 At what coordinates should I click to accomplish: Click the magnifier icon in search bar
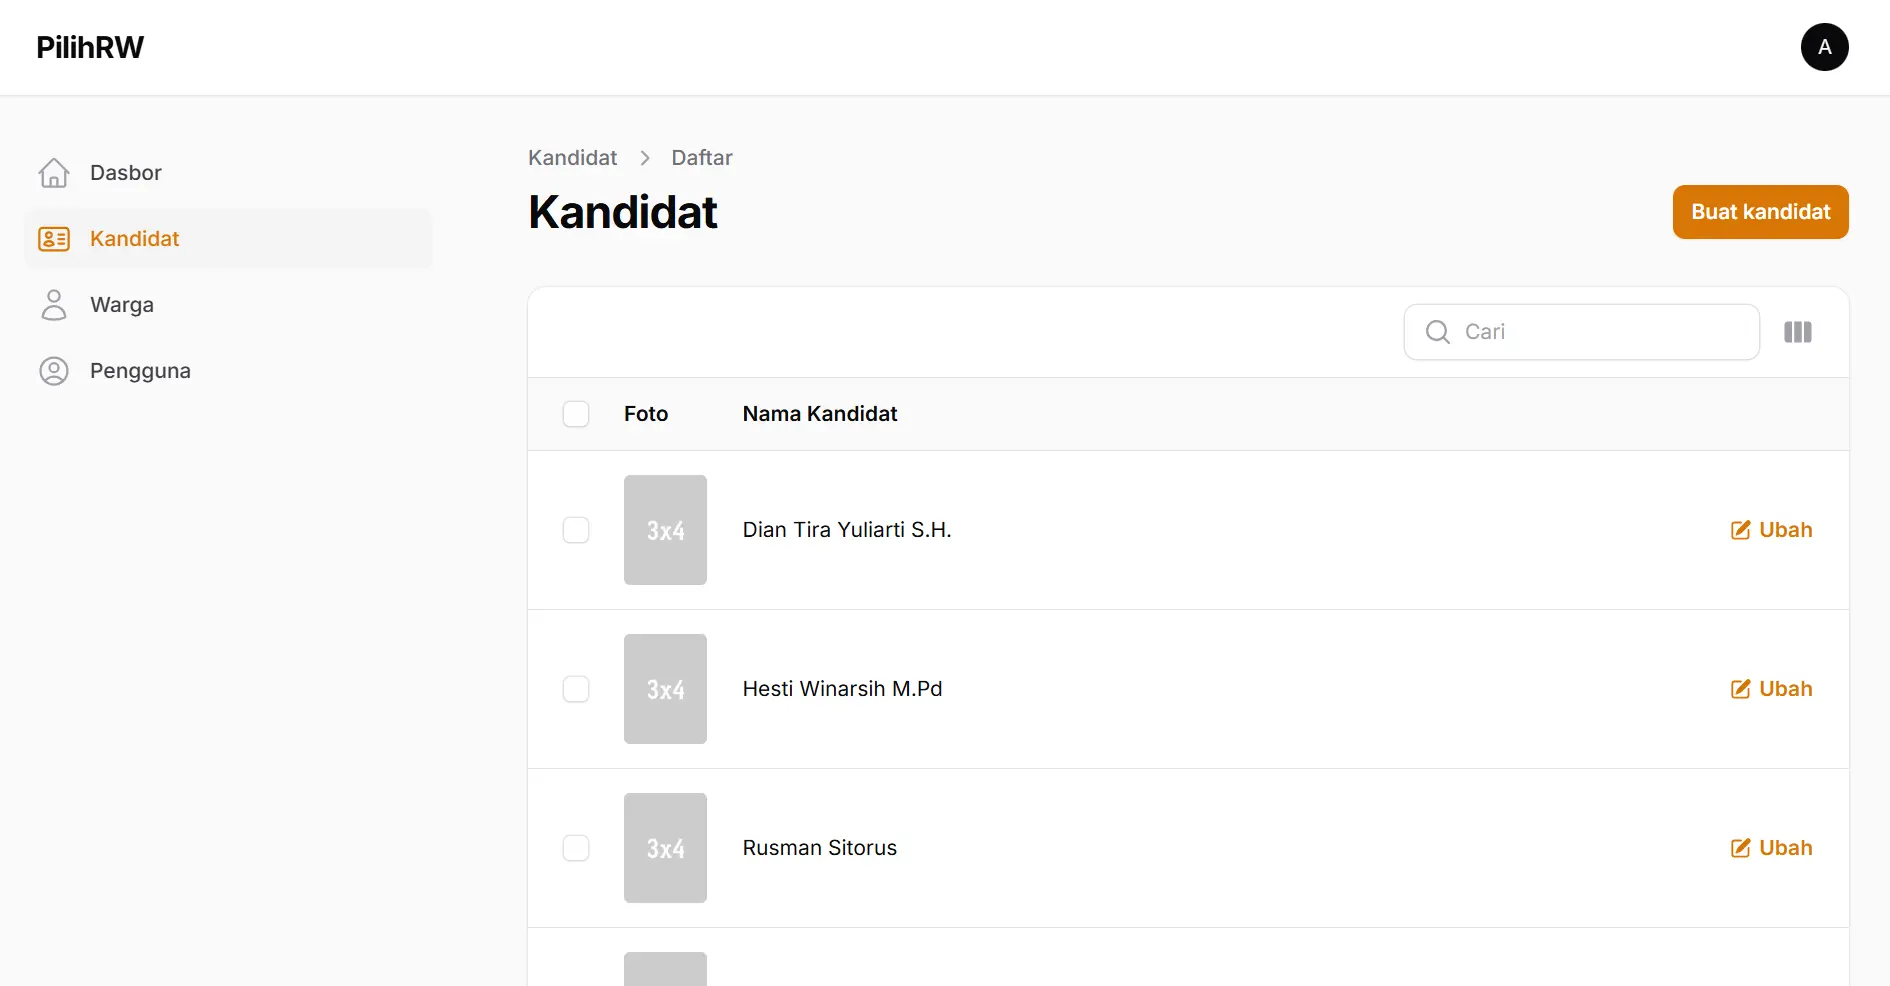pyautogui.click(x=1437, y=332)
